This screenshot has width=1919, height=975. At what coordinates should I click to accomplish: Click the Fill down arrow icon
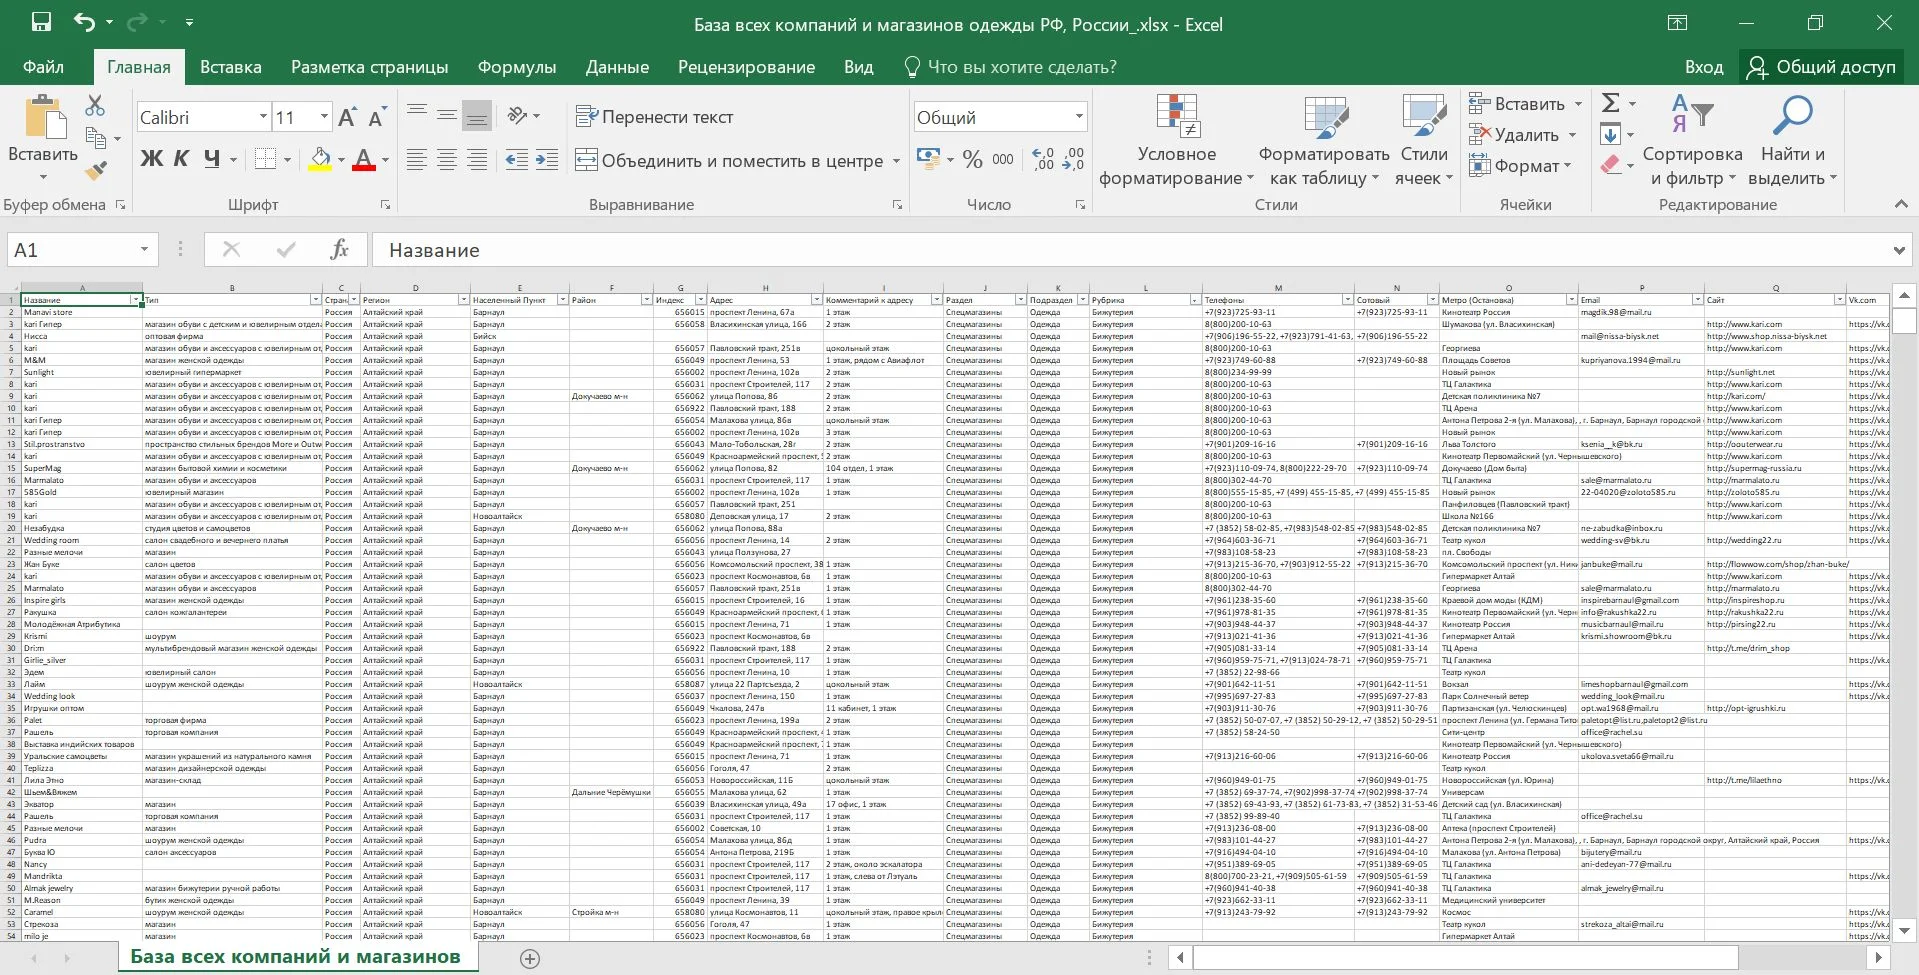(x=1610, y=134)
